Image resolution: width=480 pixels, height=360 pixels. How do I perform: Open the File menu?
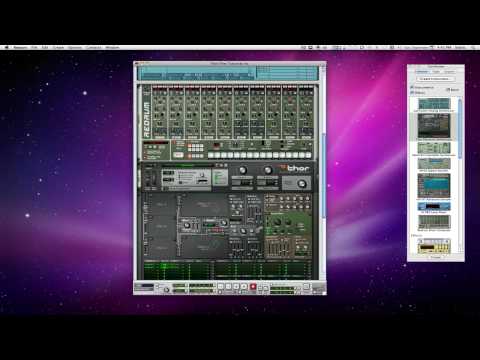34,48
